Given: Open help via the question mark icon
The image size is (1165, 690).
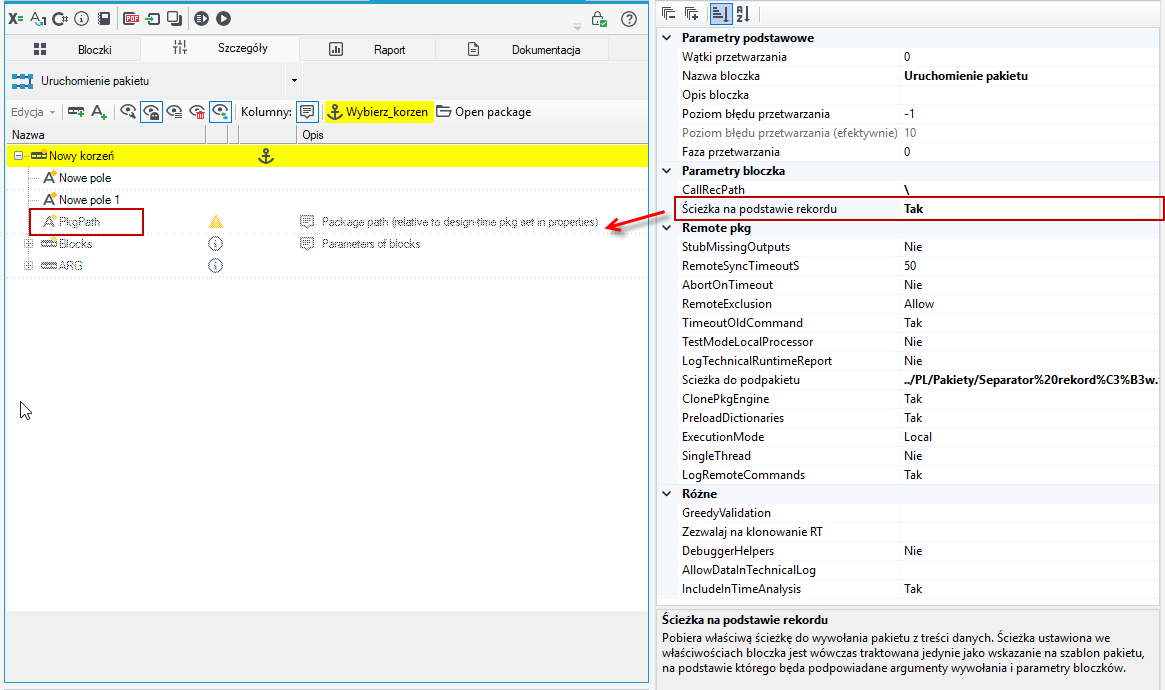Looking at the screenshot, I should pos(629,19).
